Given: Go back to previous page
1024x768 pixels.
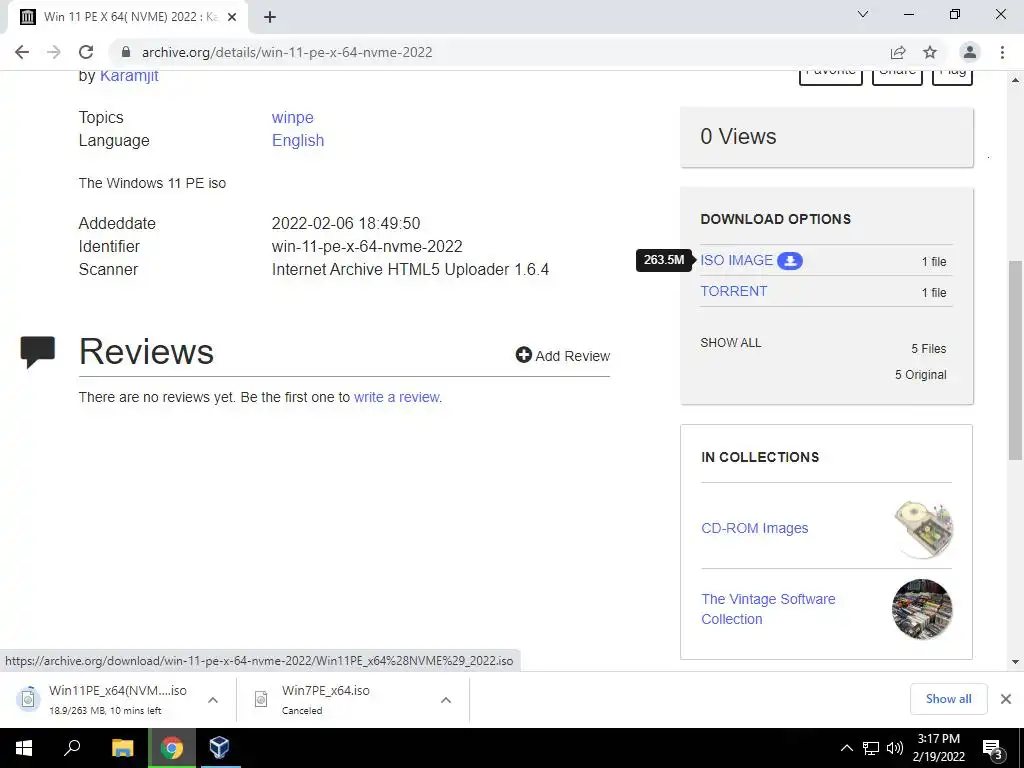Looking at the screenshot, I should click(22, 52).
